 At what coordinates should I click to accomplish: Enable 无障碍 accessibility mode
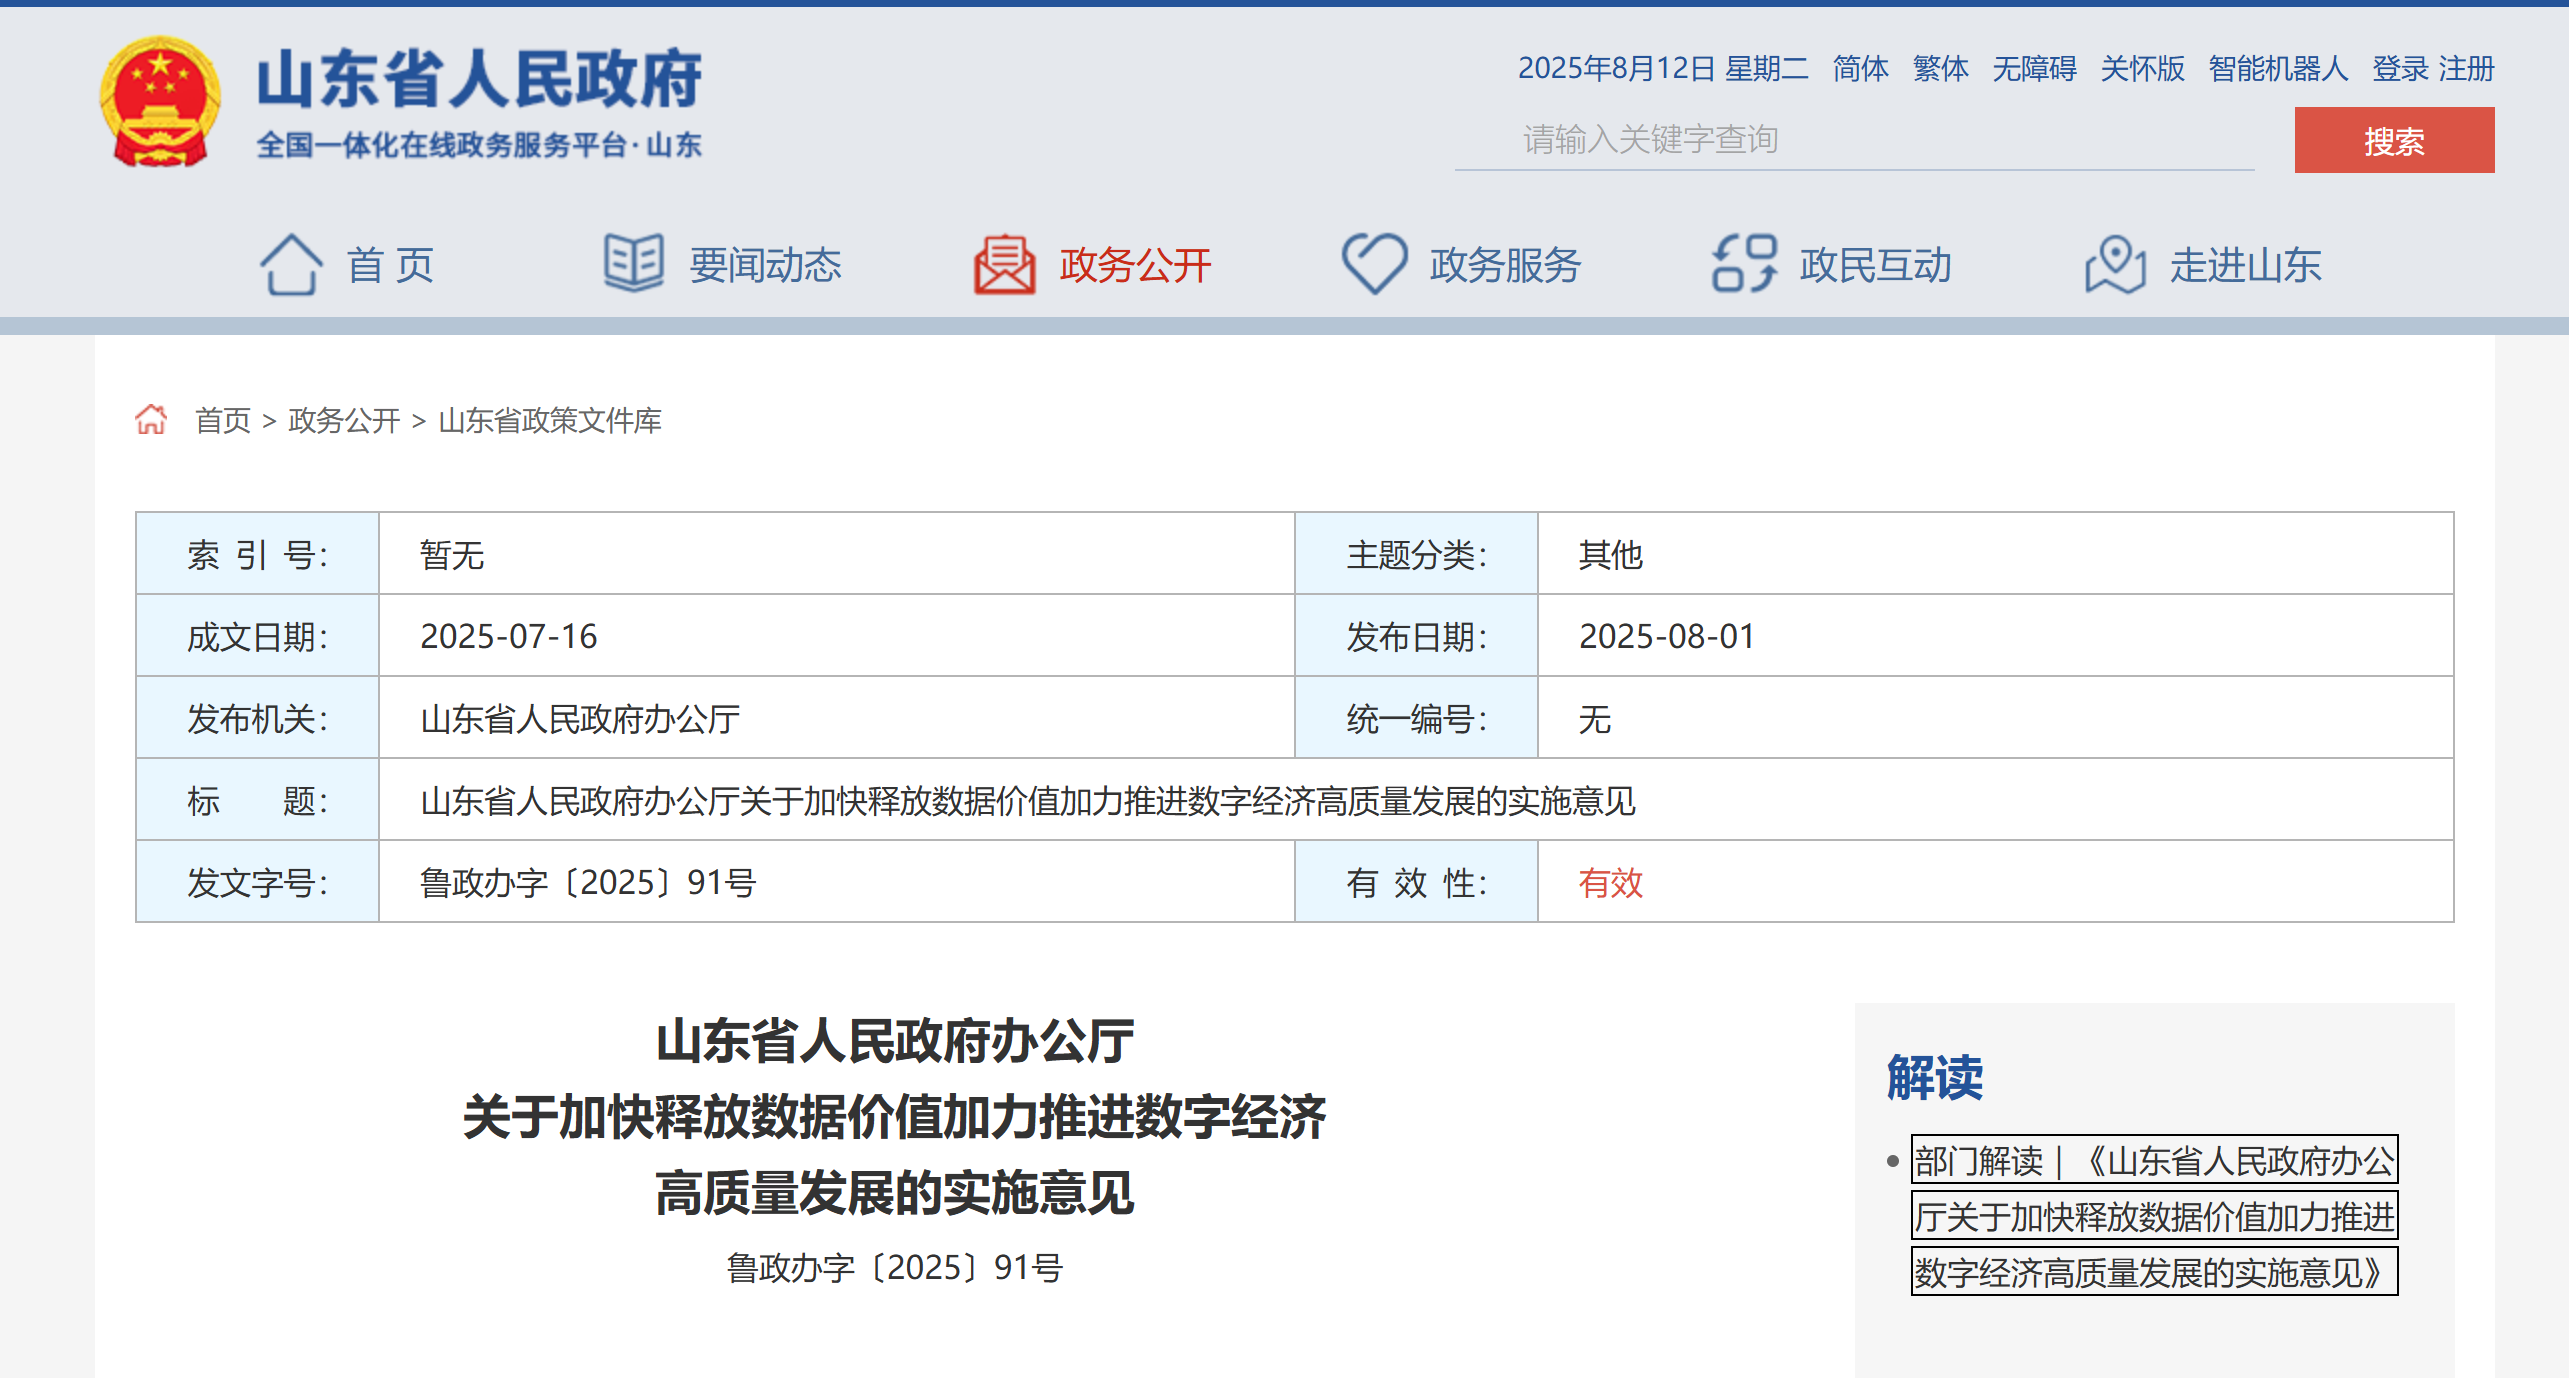pyautogui.click(x=2034, y=69)
